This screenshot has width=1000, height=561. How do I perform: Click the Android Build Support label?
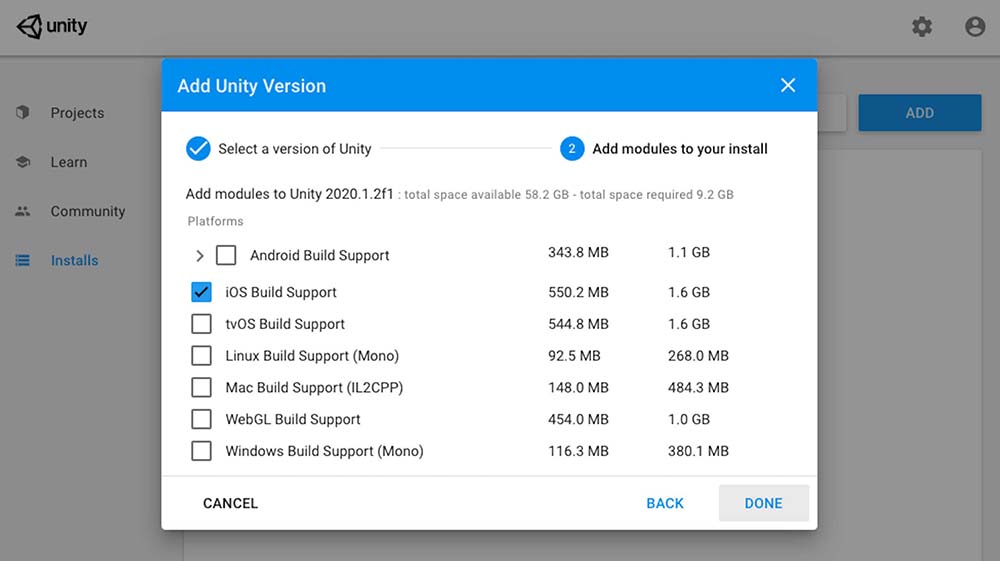click(x=320, y=255)
